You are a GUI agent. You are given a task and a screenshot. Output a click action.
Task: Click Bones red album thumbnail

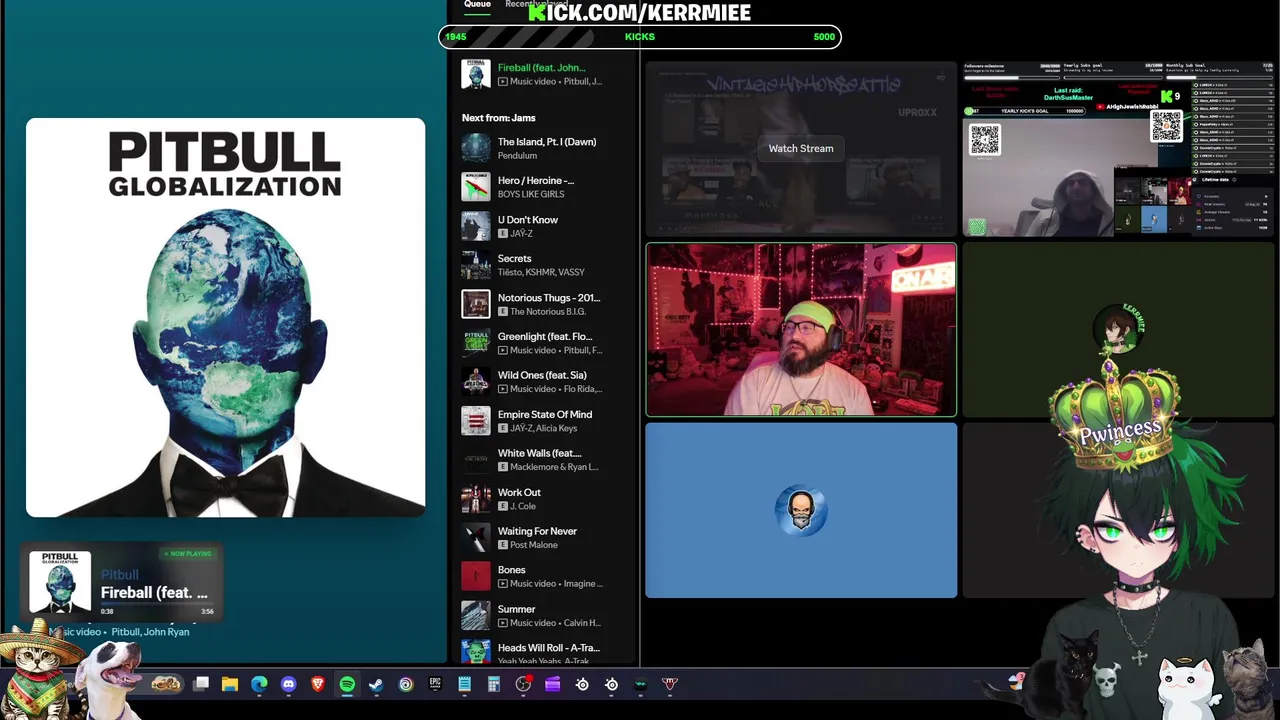476,576
